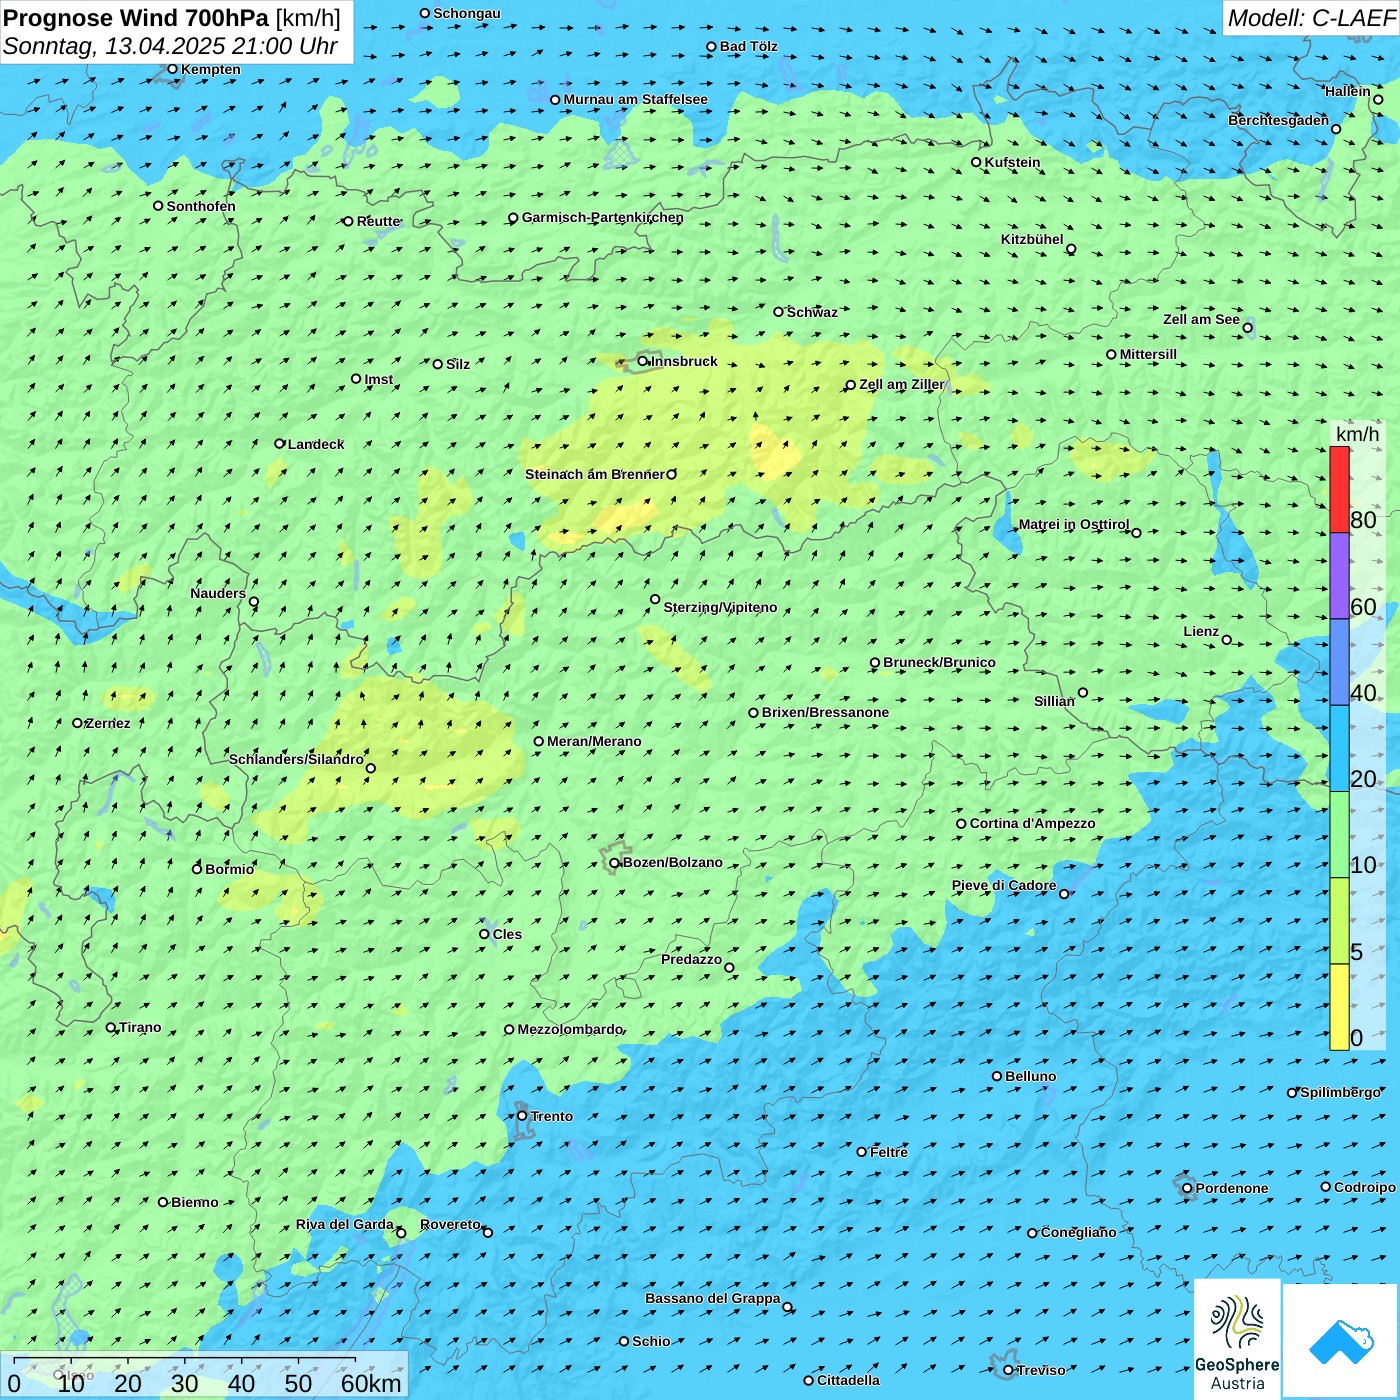Click the Murnau am Staffelsee label
Image resolution: width=1400 pixels, height=1400 pixels.
point(635,99)
